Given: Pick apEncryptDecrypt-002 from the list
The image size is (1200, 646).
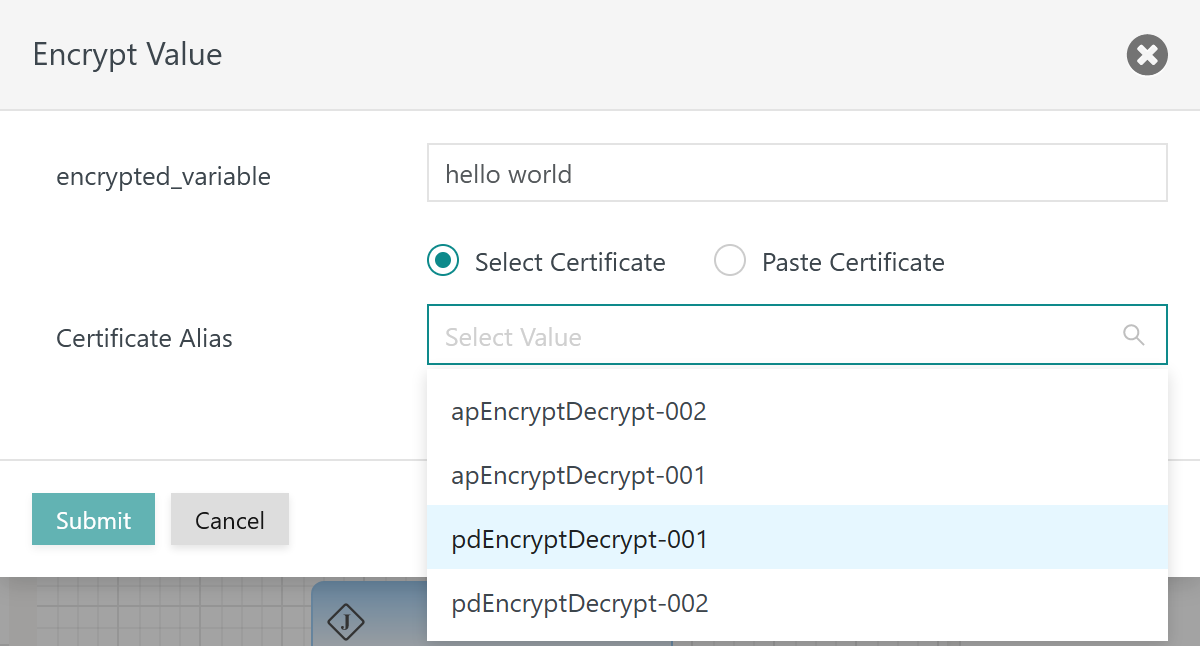Looking at the screenshot, I should [797, 411].
